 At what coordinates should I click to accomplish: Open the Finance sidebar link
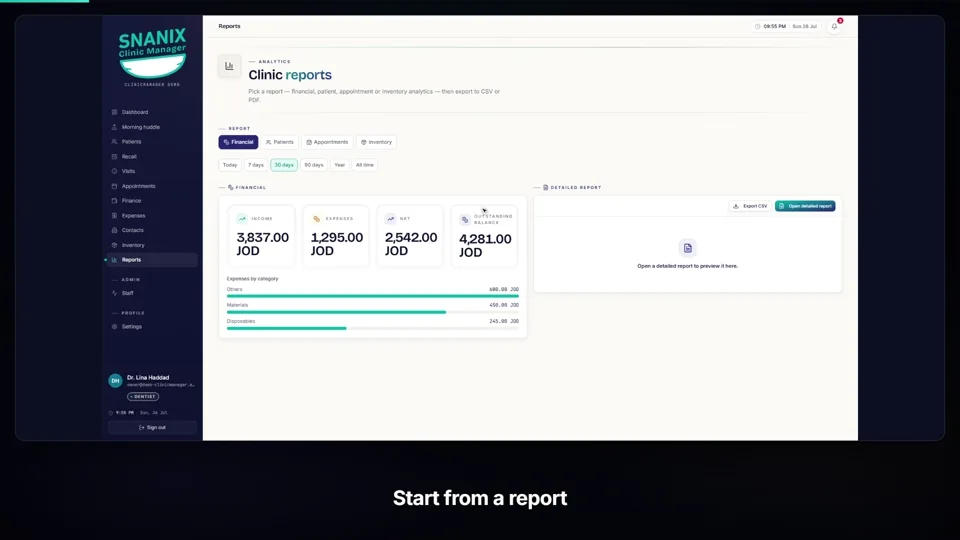click(x=152, y=201)
